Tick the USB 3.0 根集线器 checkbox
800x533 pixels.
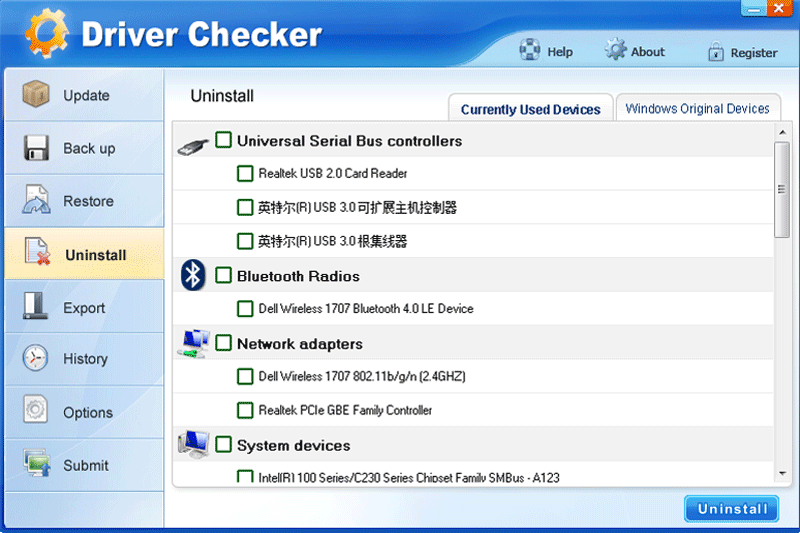click(x=245, y=241)
